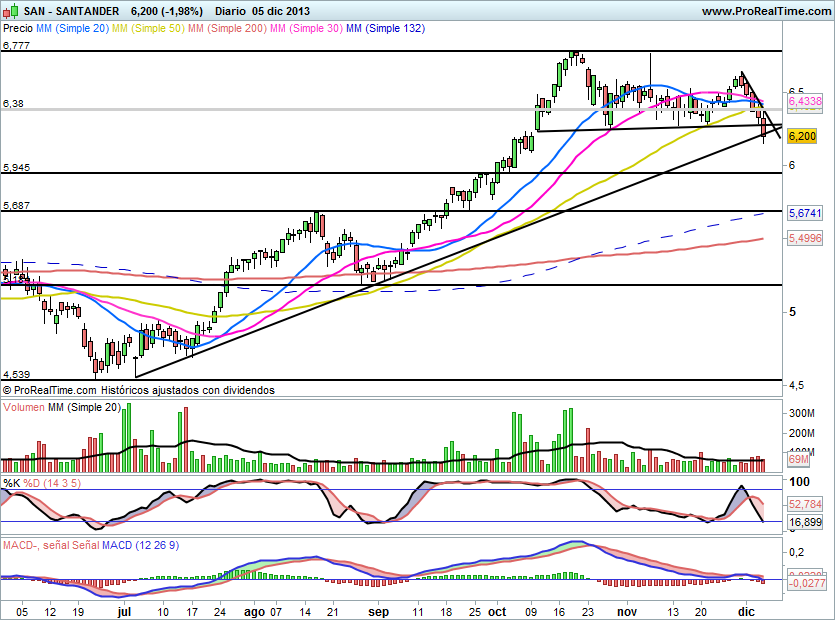Image resolution: width=835 pixels, height=620 pixels.
Task: Click the MACD-, señal label
Action: tap(36, 545)
